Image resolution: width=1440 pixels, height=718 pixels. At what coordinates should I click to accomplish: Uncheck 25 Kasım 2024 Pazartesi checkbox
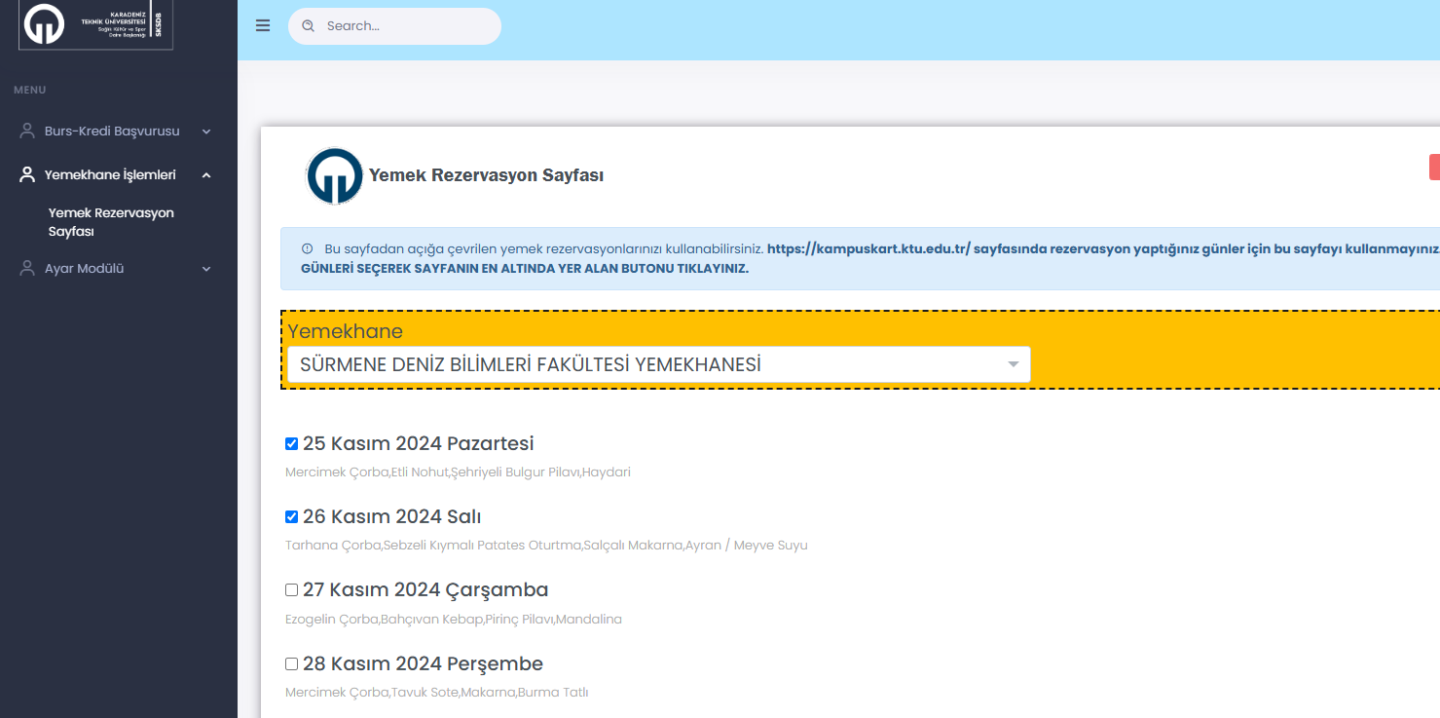[x=292, y=444]
